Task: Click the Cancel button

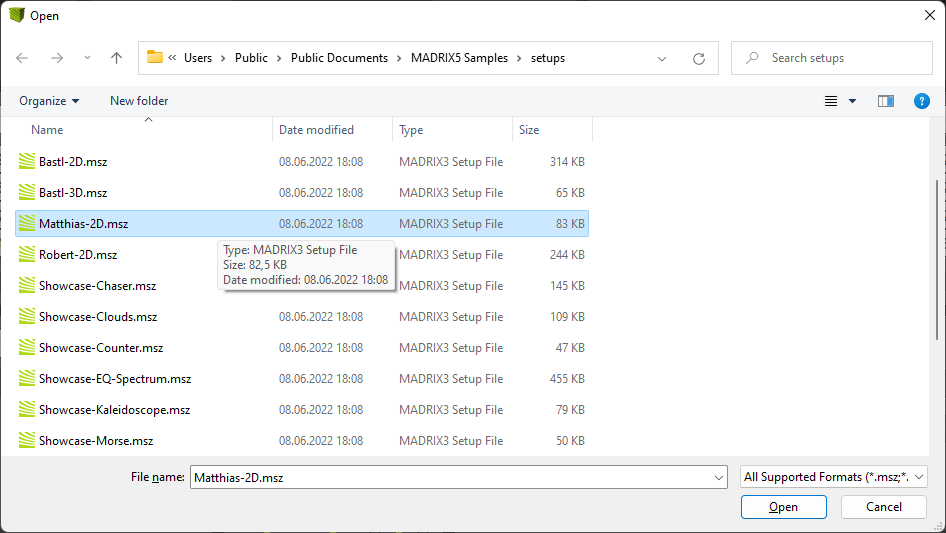Action: click(883, 507)
